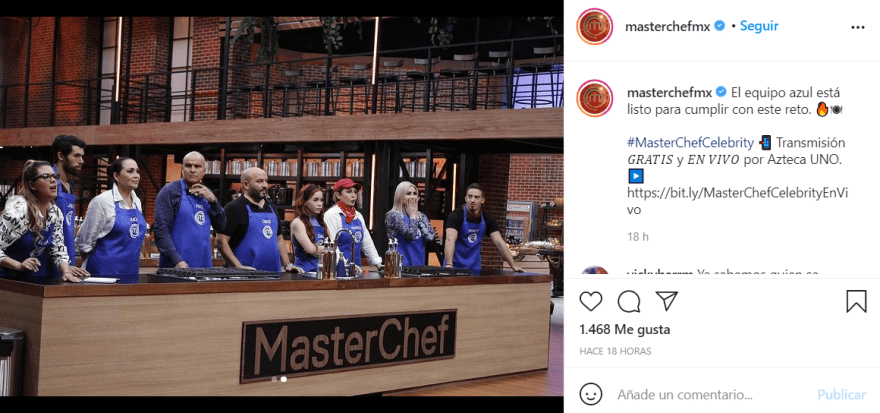
Task: Select second carousel dot indicator
Action: coord(284,379)
